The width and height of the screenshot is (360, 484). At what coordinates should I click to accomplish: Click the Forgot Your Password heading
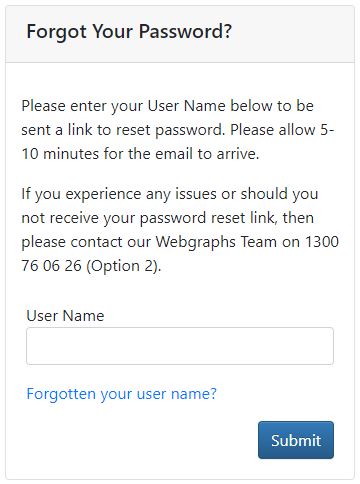tap(129, 32)
